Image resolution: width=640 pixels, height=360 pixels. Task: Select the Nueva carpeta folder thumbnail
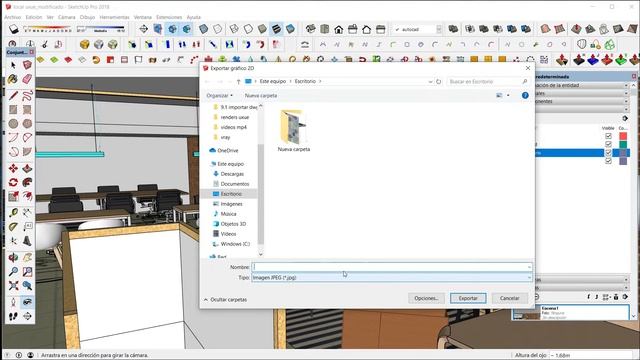coord(293,131)
